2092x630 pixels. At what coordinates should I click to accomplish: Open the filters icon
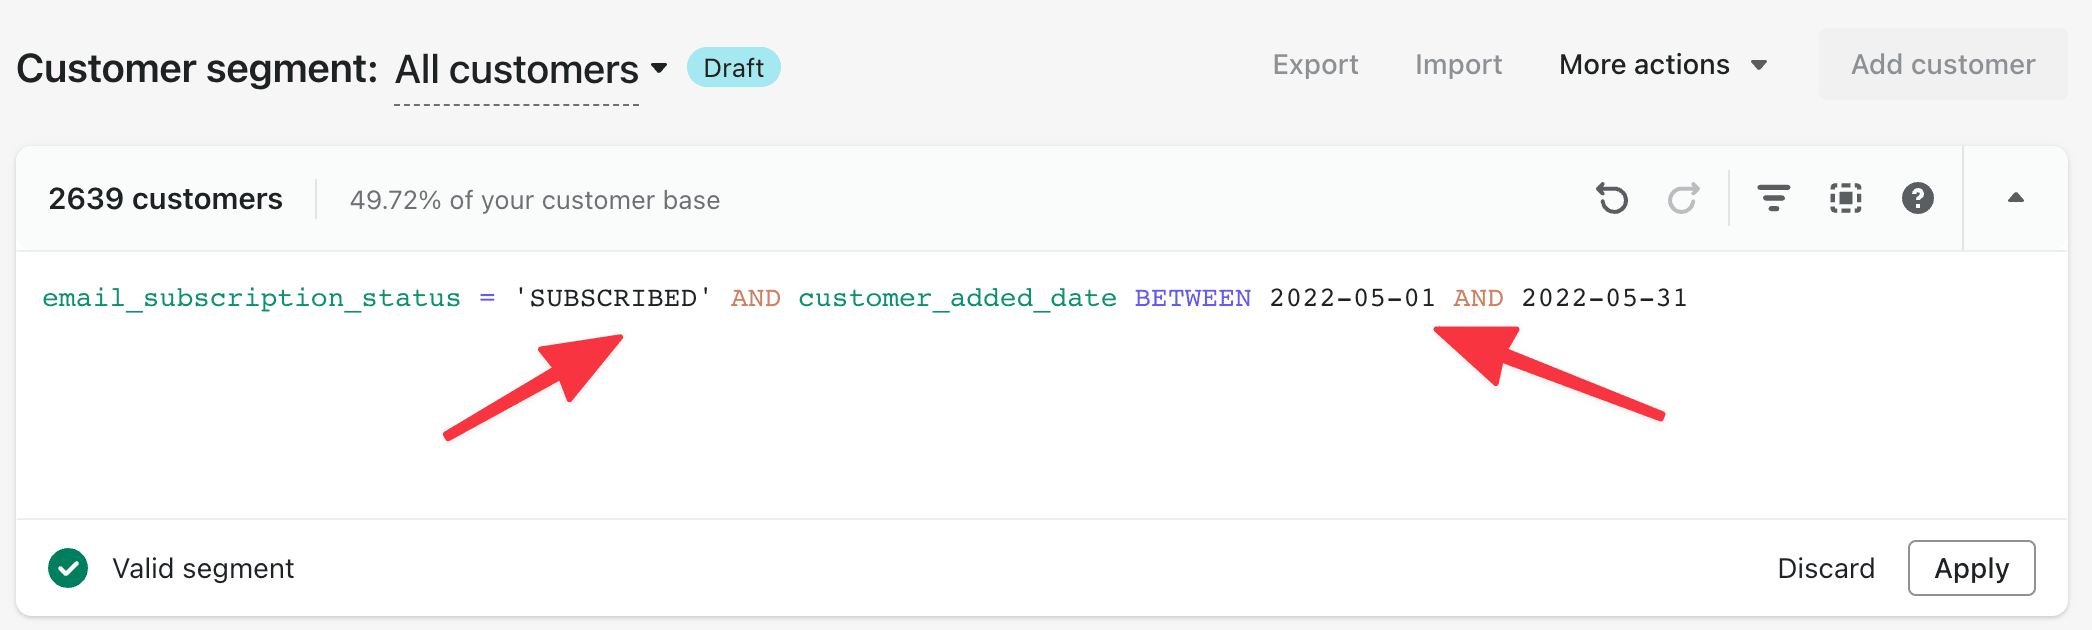tap(1774, 198)
